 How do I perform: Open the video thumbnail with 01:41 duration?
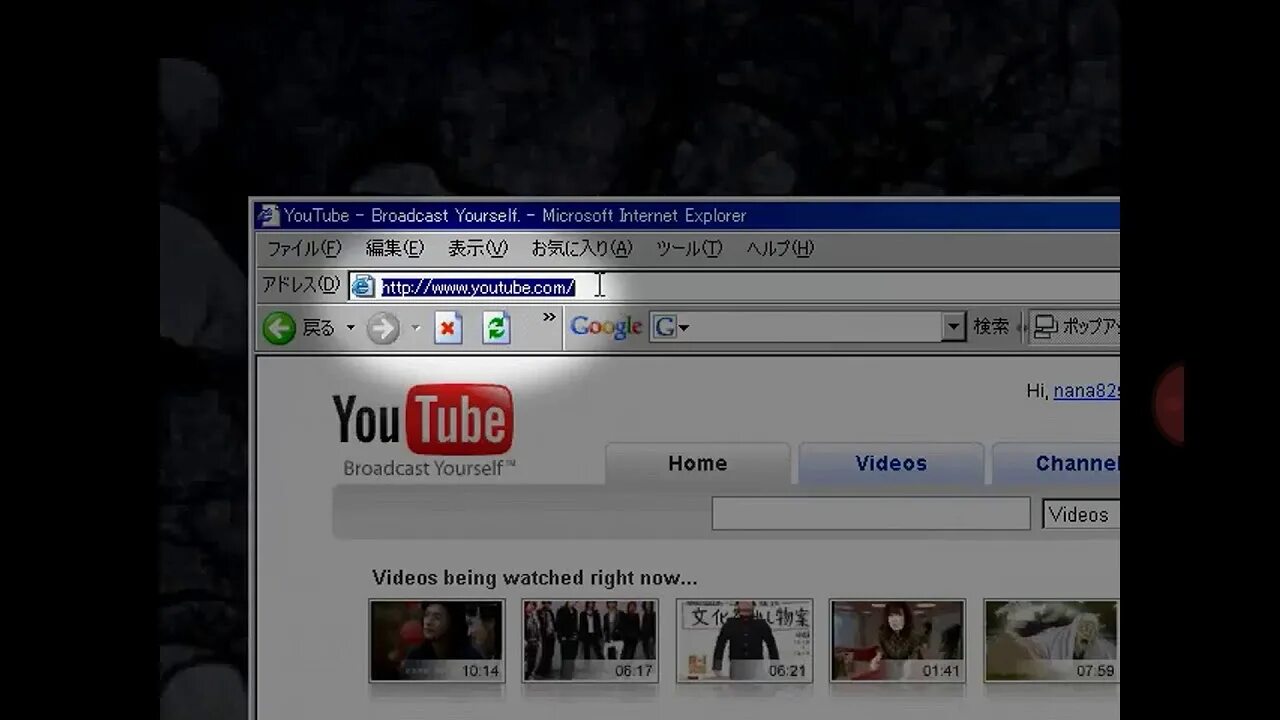point(898,641)
